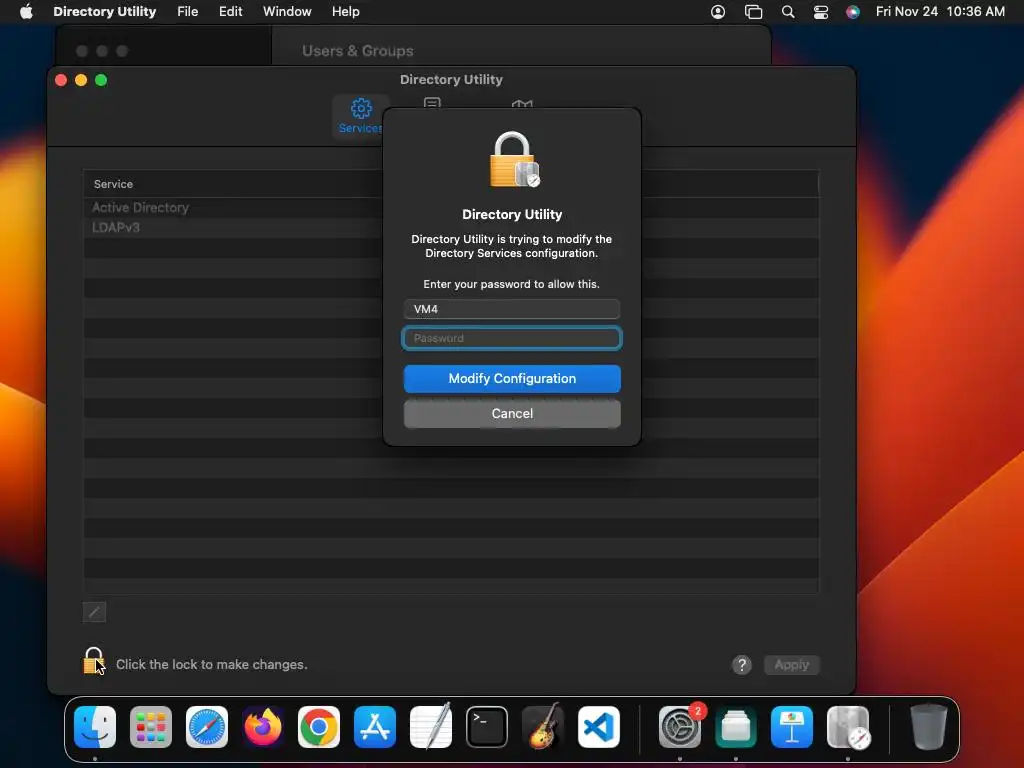The width and height of the screenshot is (1024, 768).
Task: Click the Service column header
Action: (114, 184)
